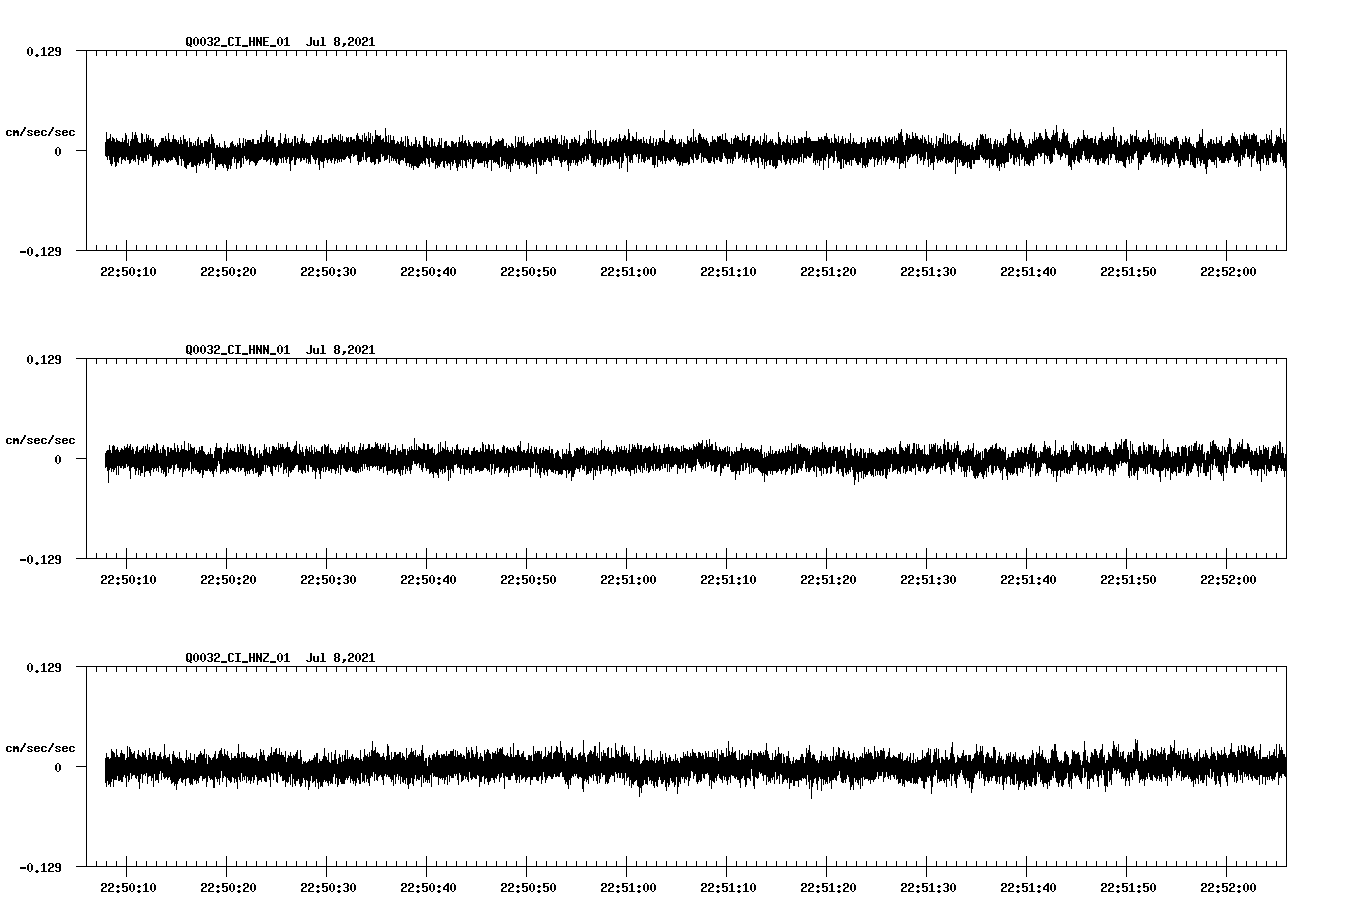The image size is (1358, 924).
Task: Select the cm/sec/sec unit label on middle plot
Action: [x=40, y=439]
